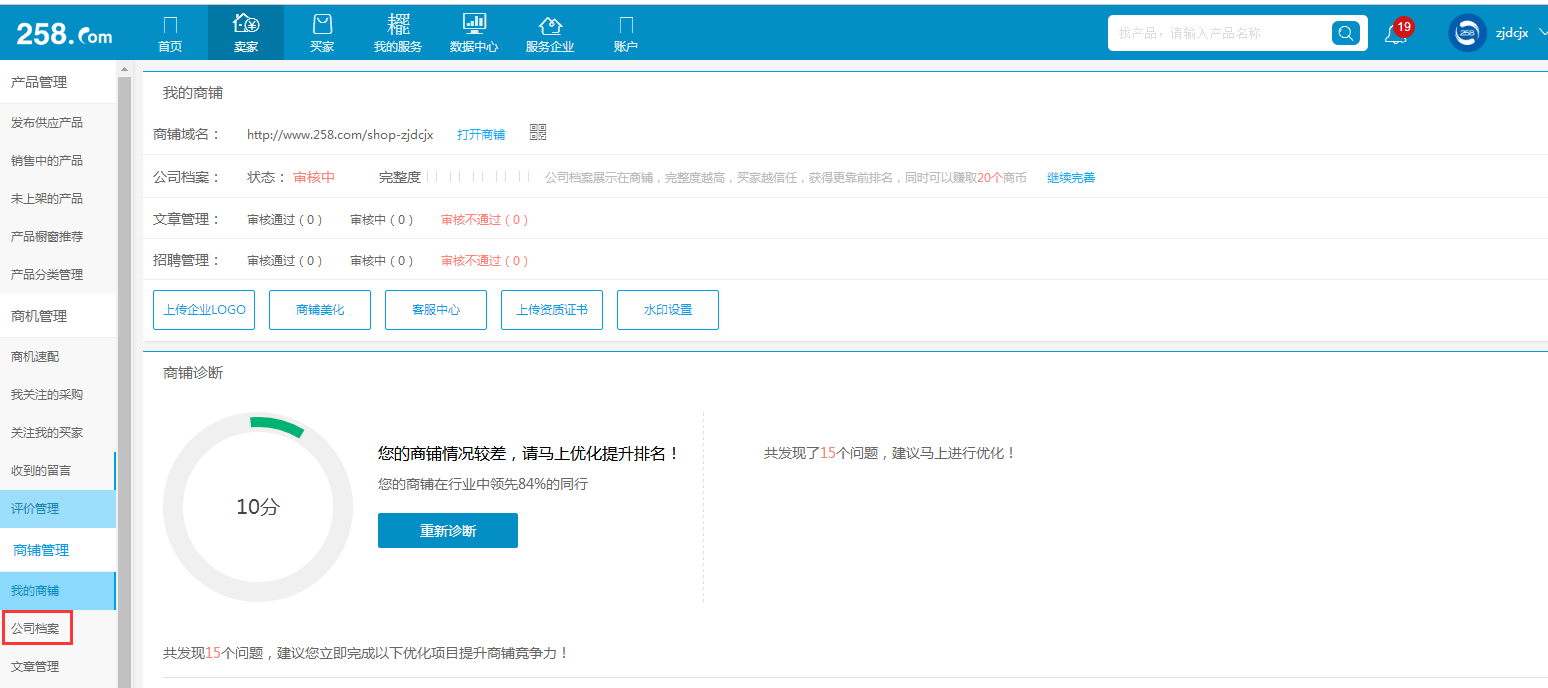Select 我的商铺 in sidebar

pyautogui.click(x=58, y=591)
